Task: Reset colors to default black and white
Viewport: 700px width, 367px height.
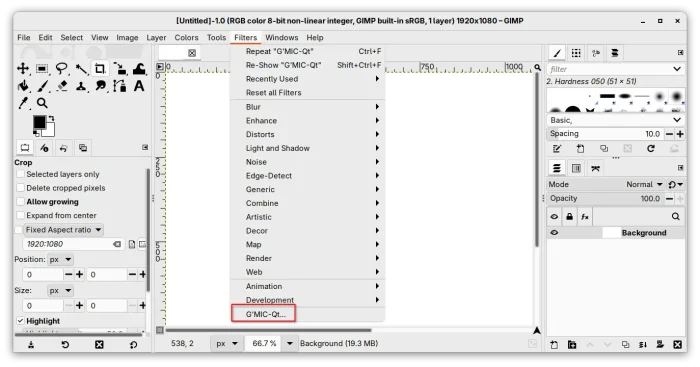Action: (x=36, y=133)
